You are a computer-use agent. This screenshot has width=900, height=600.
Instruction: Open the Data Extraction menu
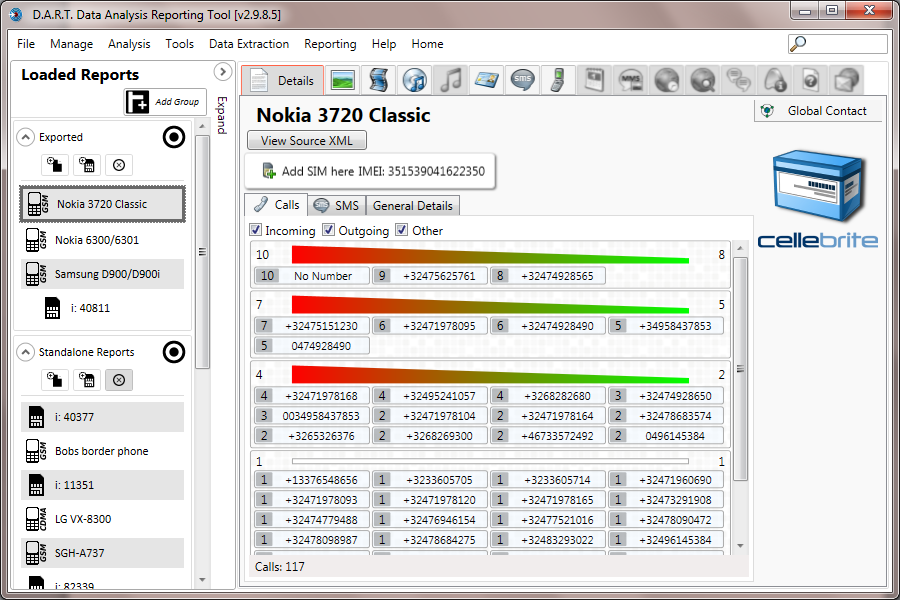click(249, 44)
